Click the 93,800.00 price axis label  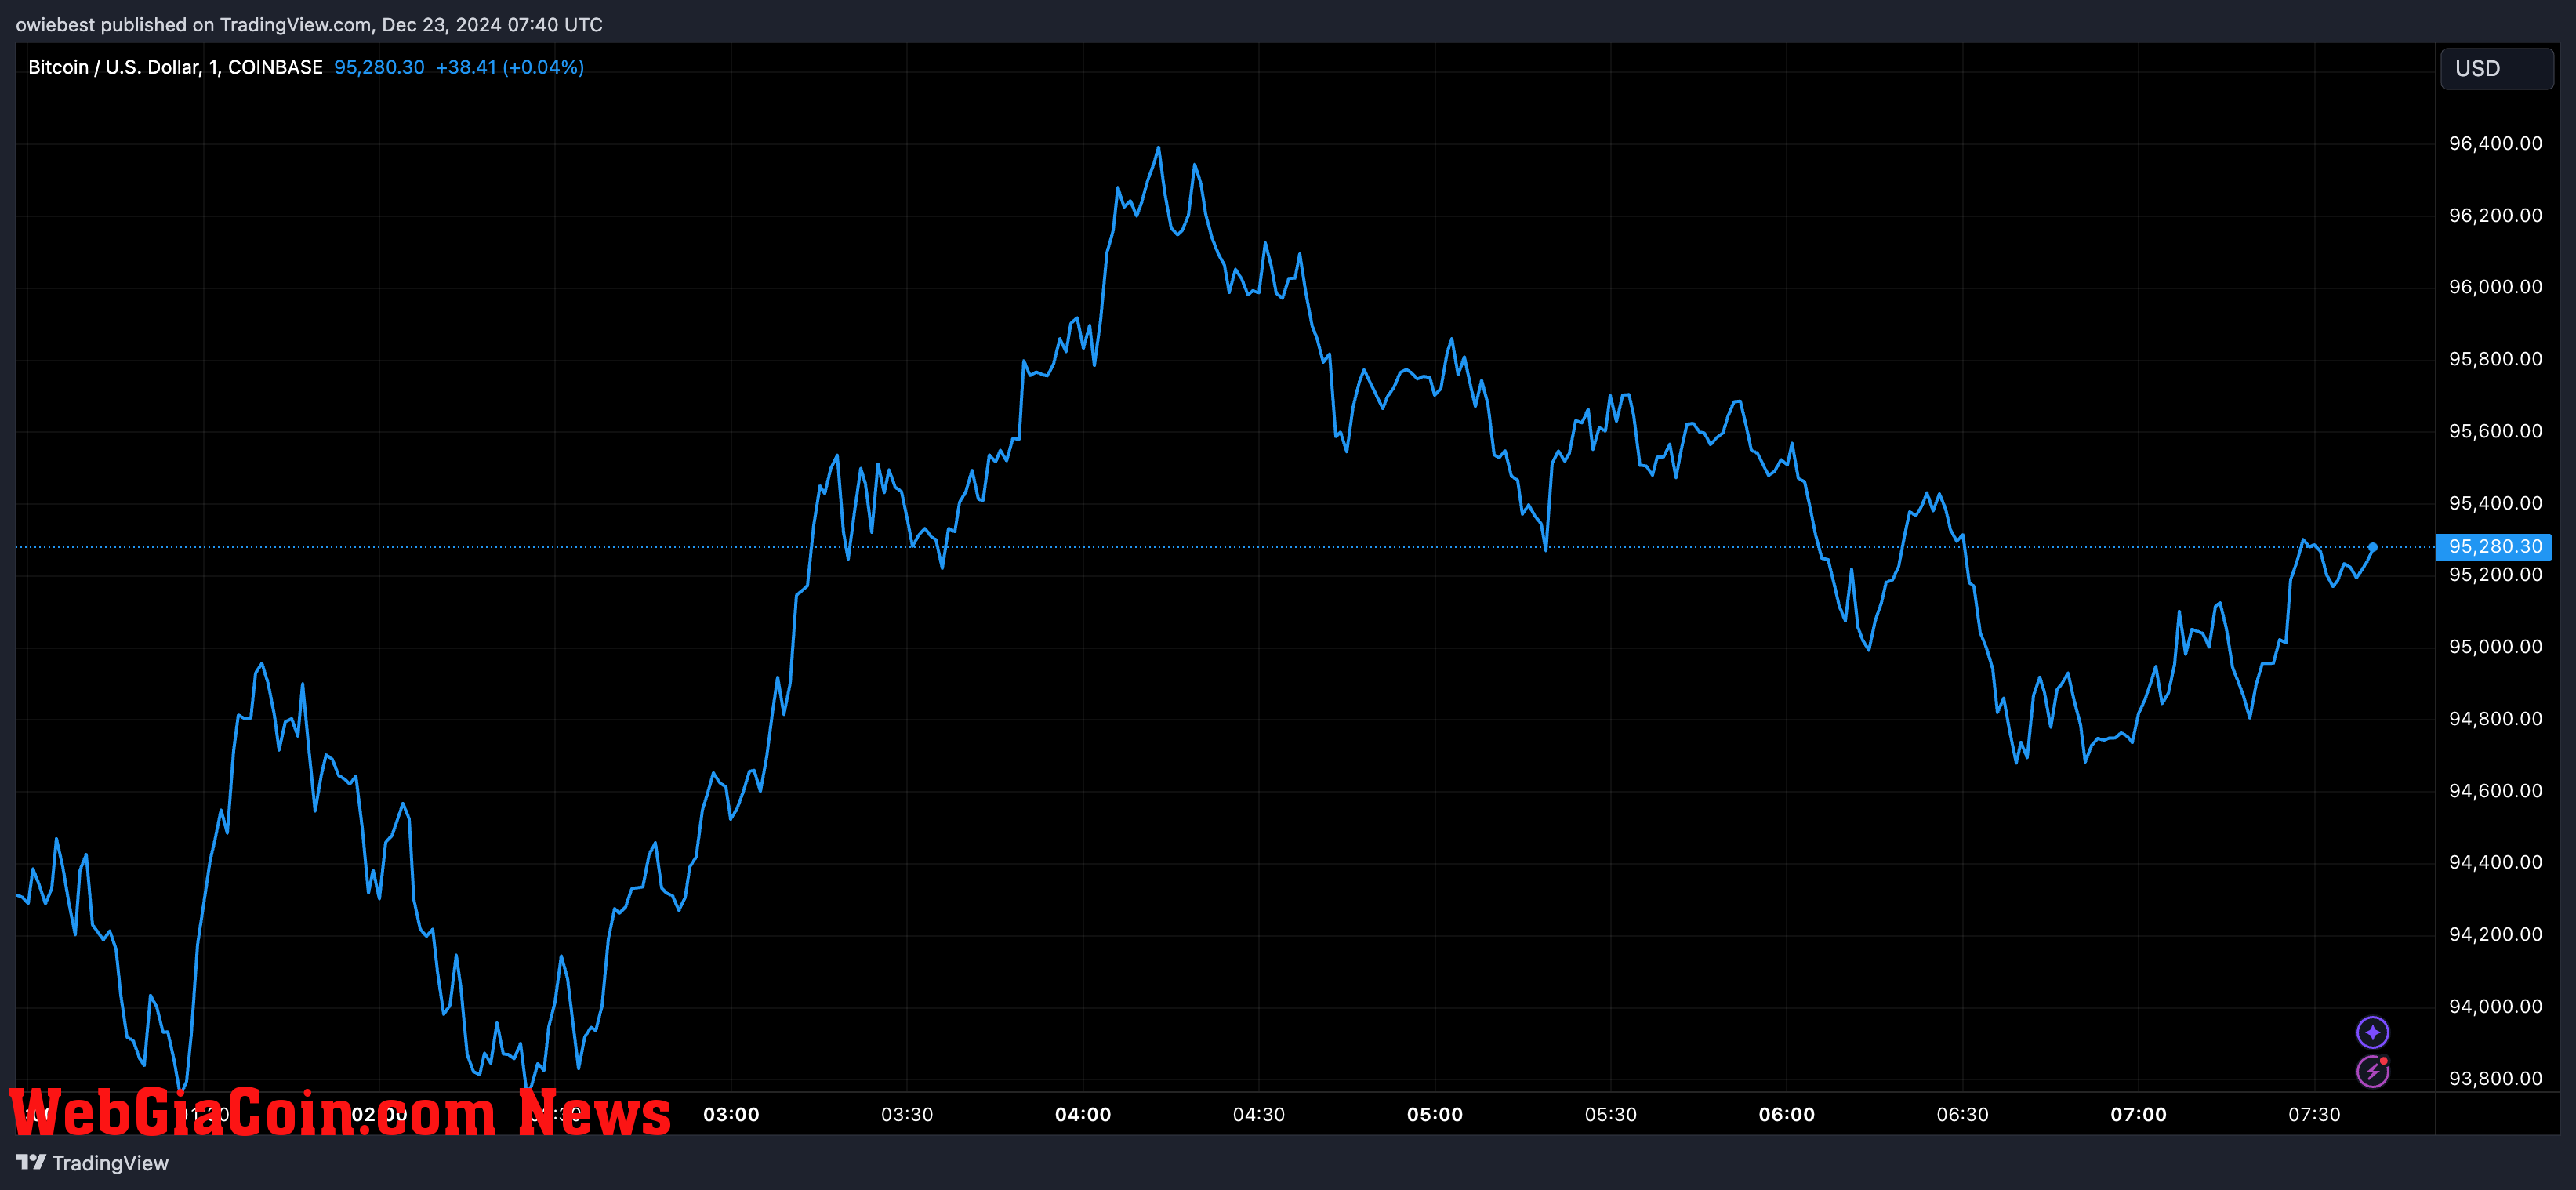click(2495, 1078)
